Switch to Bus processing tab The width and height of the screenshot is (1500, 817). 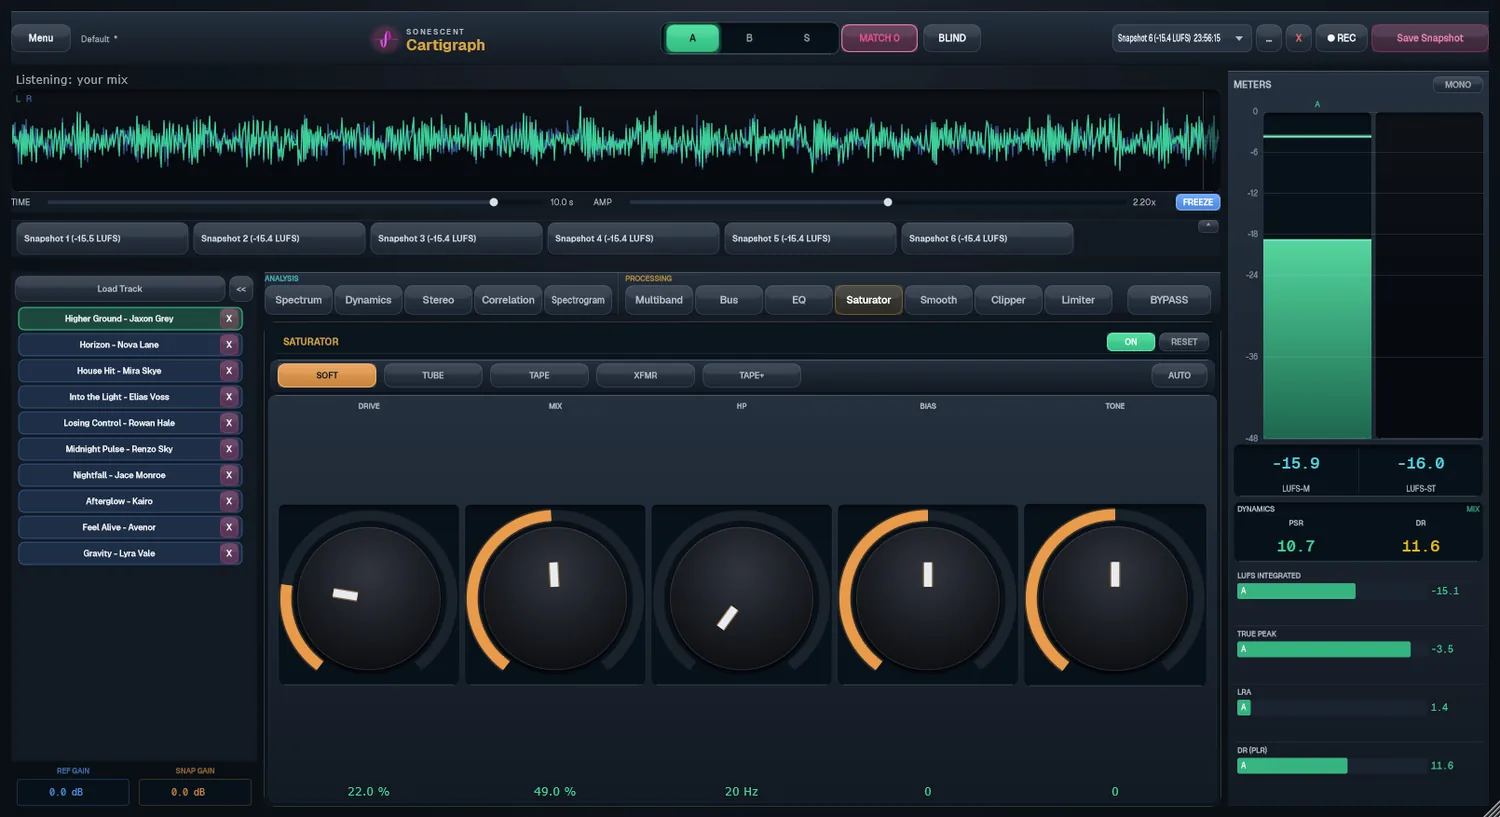coord(729,300)
